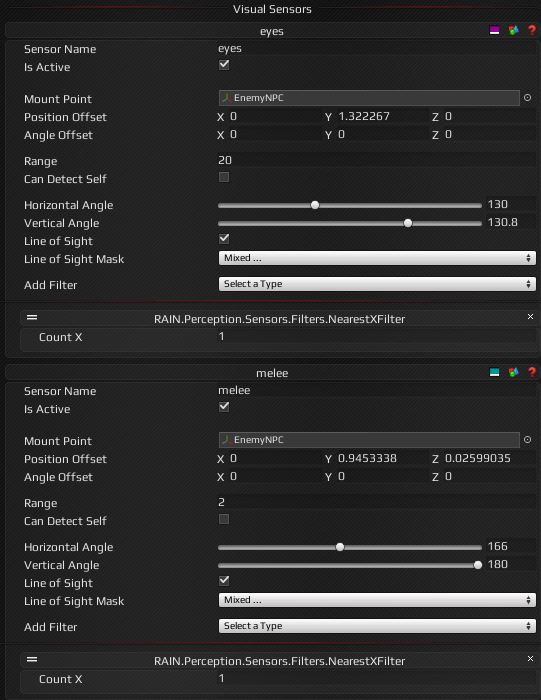Screen dimensions: 541x700
Task: Click the melee sensor teal color swatch
Action: (494, 372)
